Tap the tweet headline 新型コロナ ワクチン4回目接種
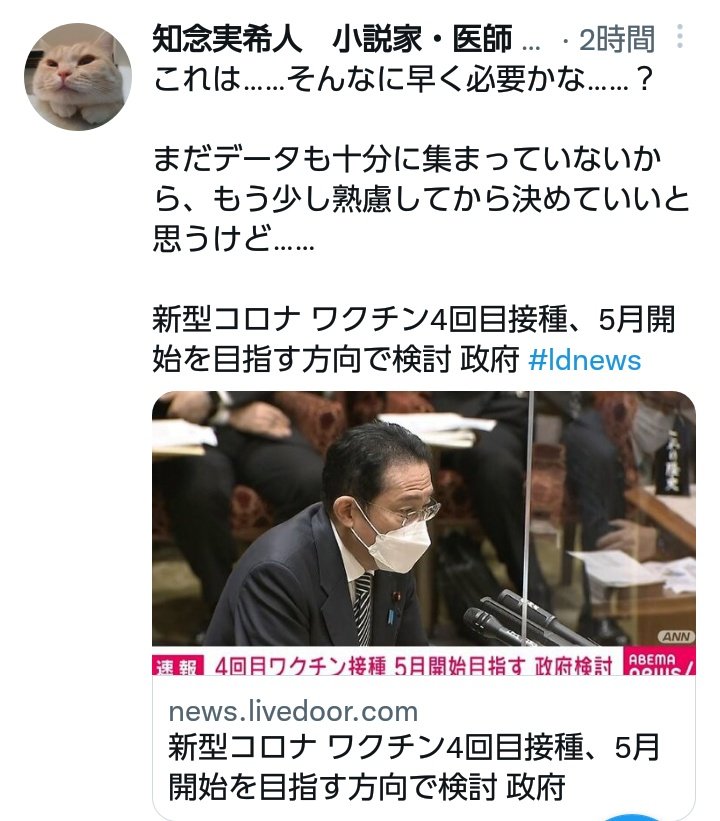The height and width of the screenshot is (821, 720). (414, 340)
